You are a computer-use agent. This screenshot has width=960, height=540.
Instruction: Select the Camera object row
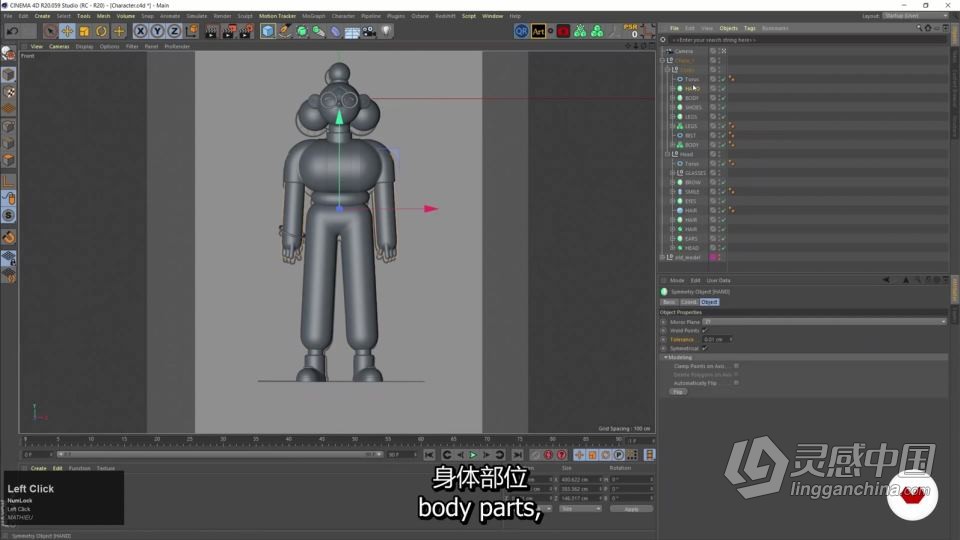coord(684,51)
